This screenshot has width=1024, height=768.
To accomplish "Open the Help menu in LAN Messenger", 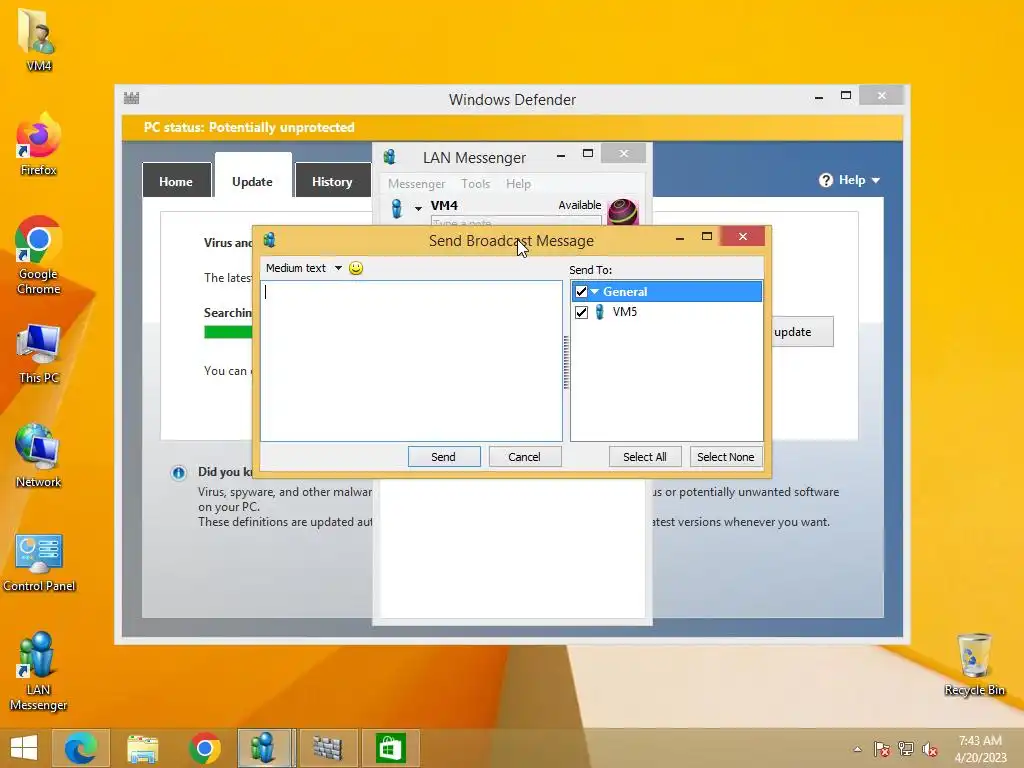I will coord(519,184).
